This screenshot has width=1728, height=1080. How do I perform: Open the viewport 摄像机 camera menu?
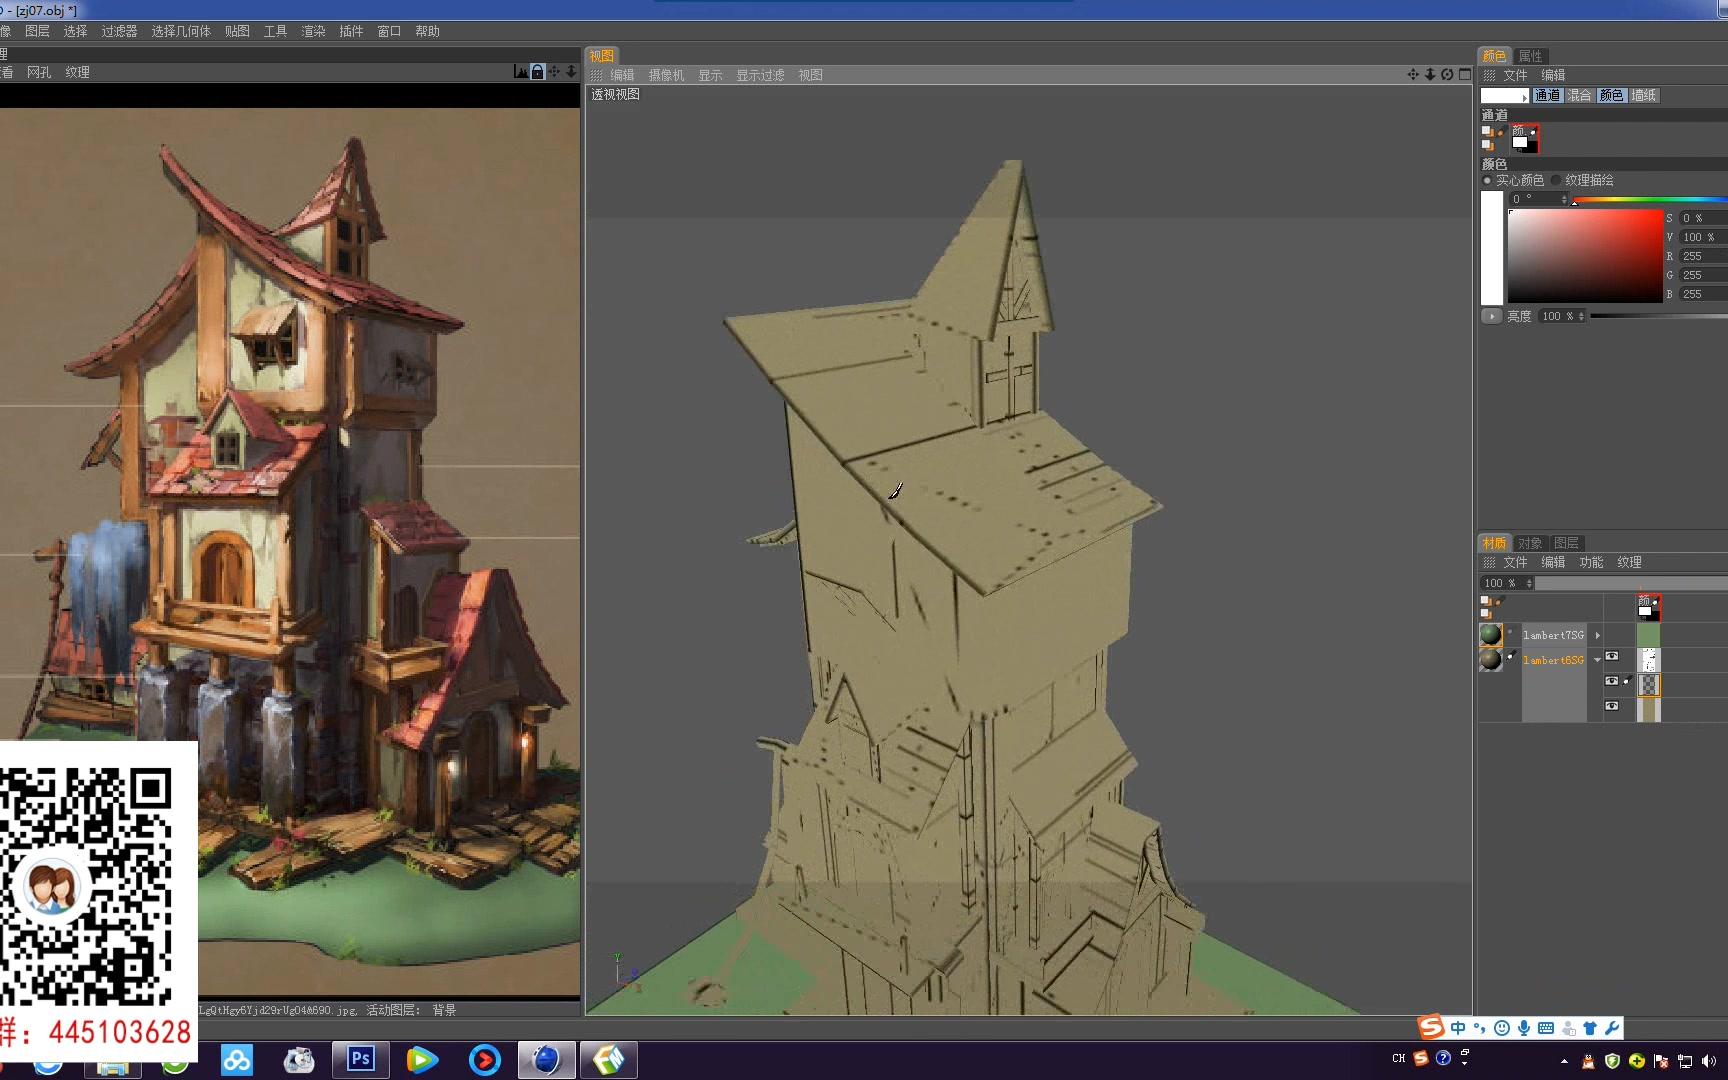(x=666, y=75)
